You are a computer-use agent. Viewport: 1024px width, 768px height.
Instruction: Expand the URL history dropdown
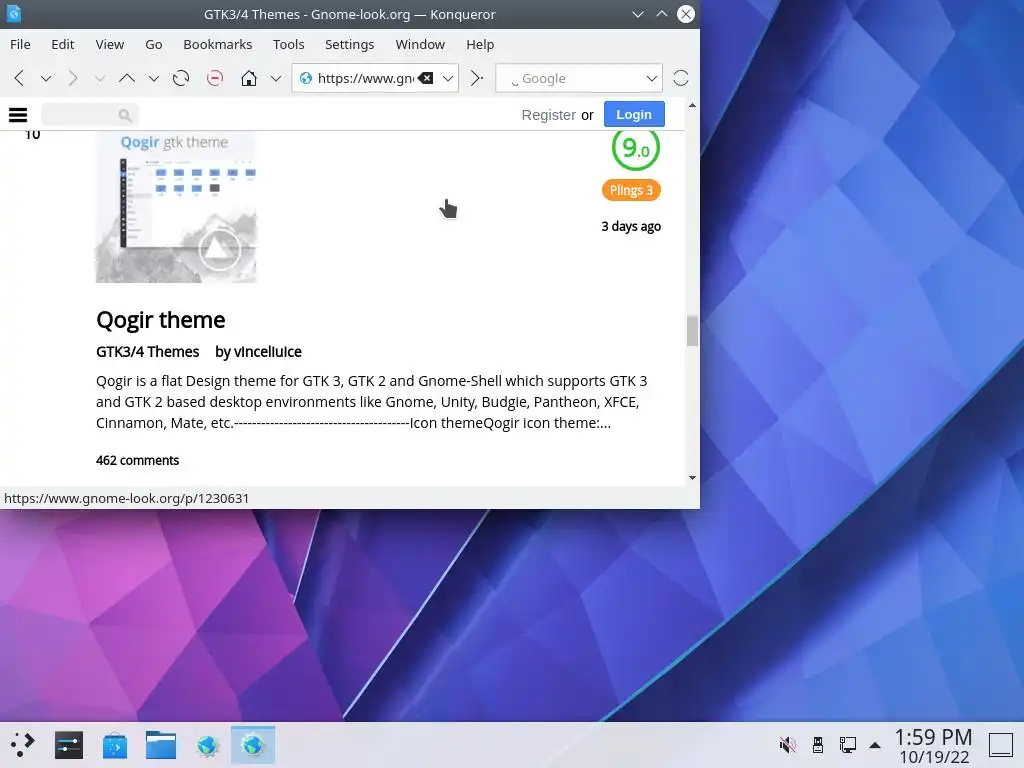point(447,78)
